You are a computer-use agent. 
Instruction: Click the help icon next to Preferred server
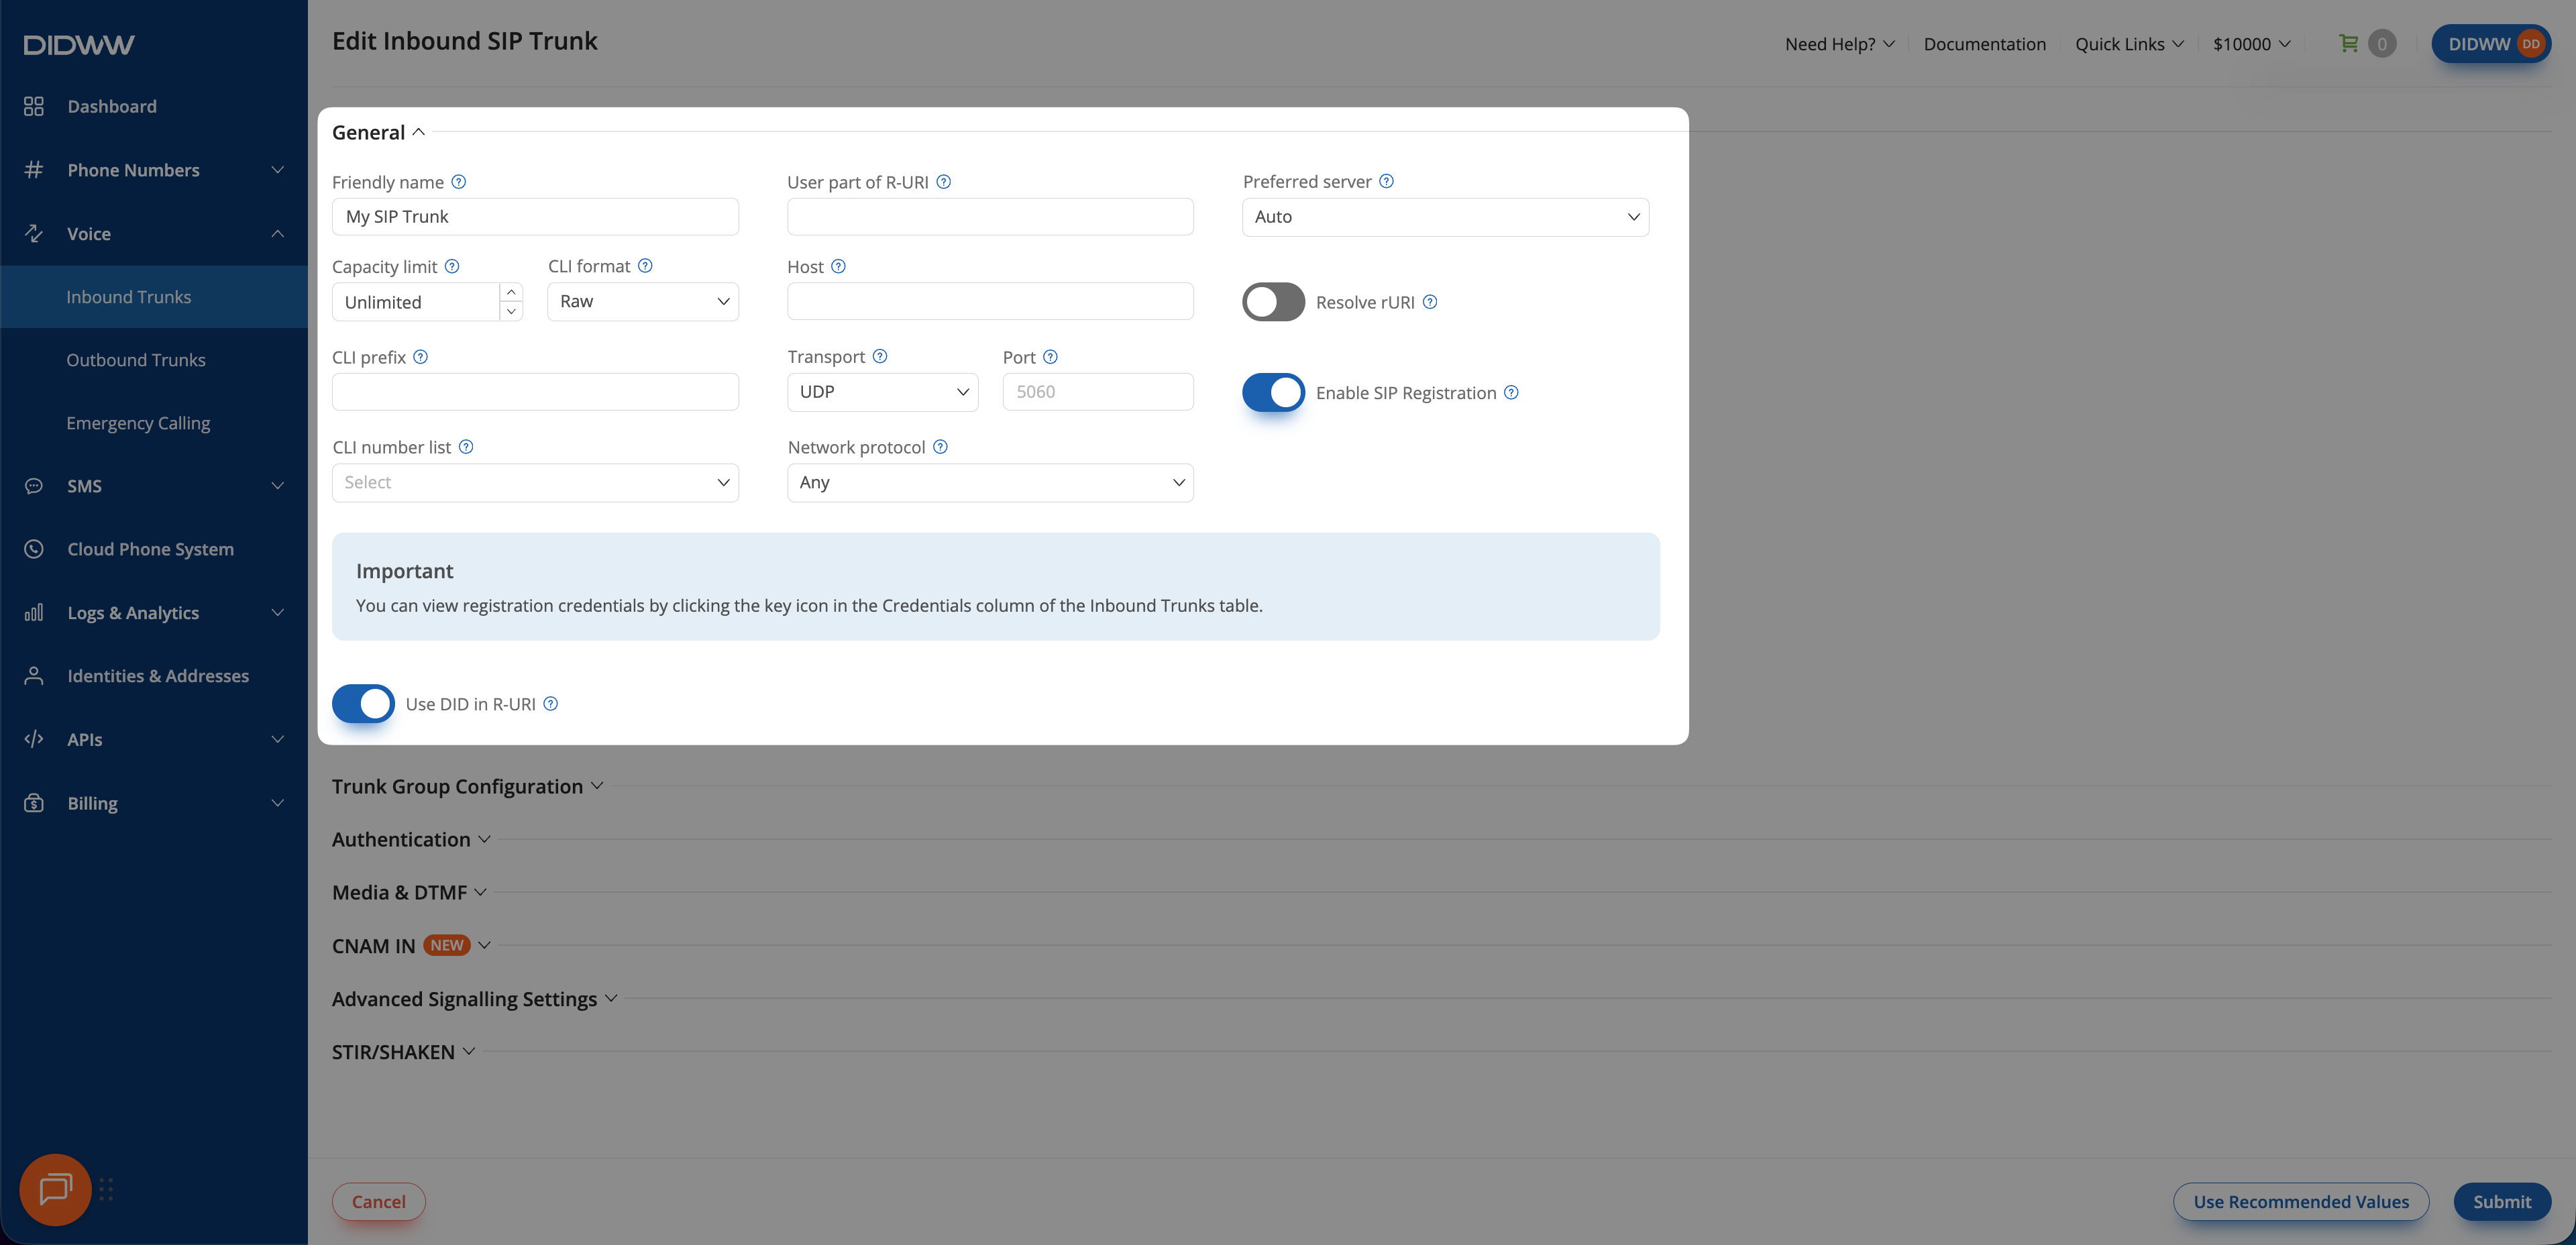(1386, 181)
